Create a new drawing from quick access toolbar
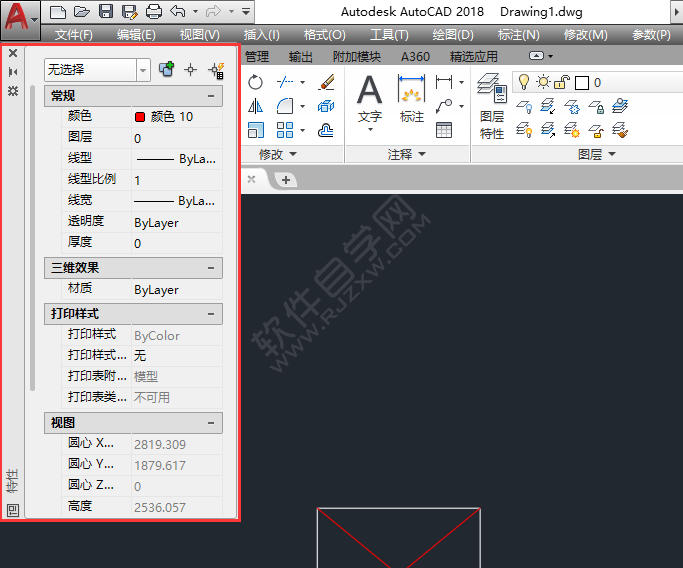This screenshot has width=683, height=568. [58, 11]
